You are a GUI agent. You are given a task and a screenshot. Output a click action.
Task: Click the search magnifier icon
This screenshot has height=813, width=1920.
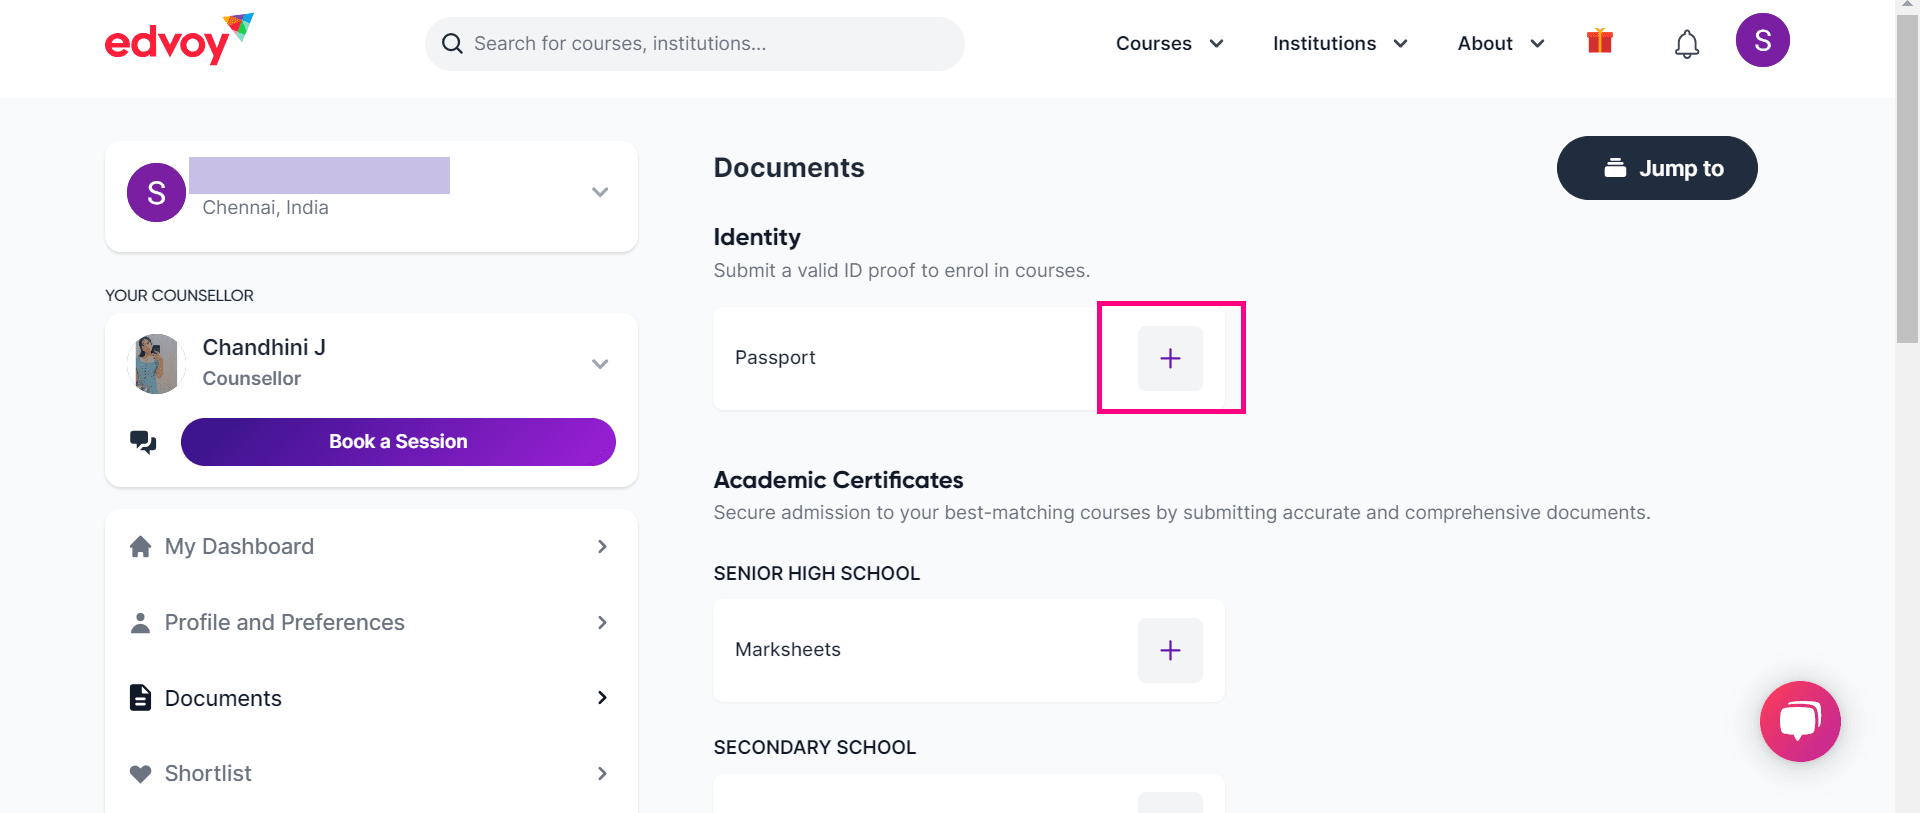(x=452, y=44)
